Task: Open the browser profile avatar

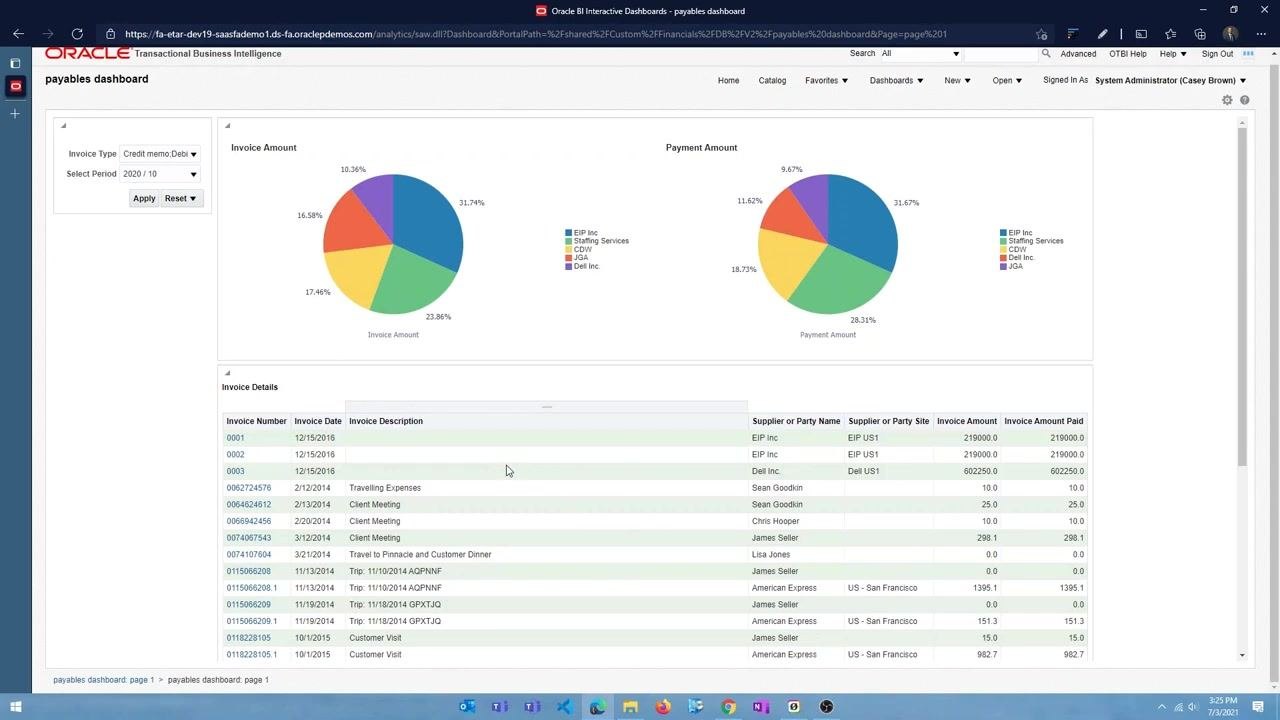Action: (x=1230, y=34)
